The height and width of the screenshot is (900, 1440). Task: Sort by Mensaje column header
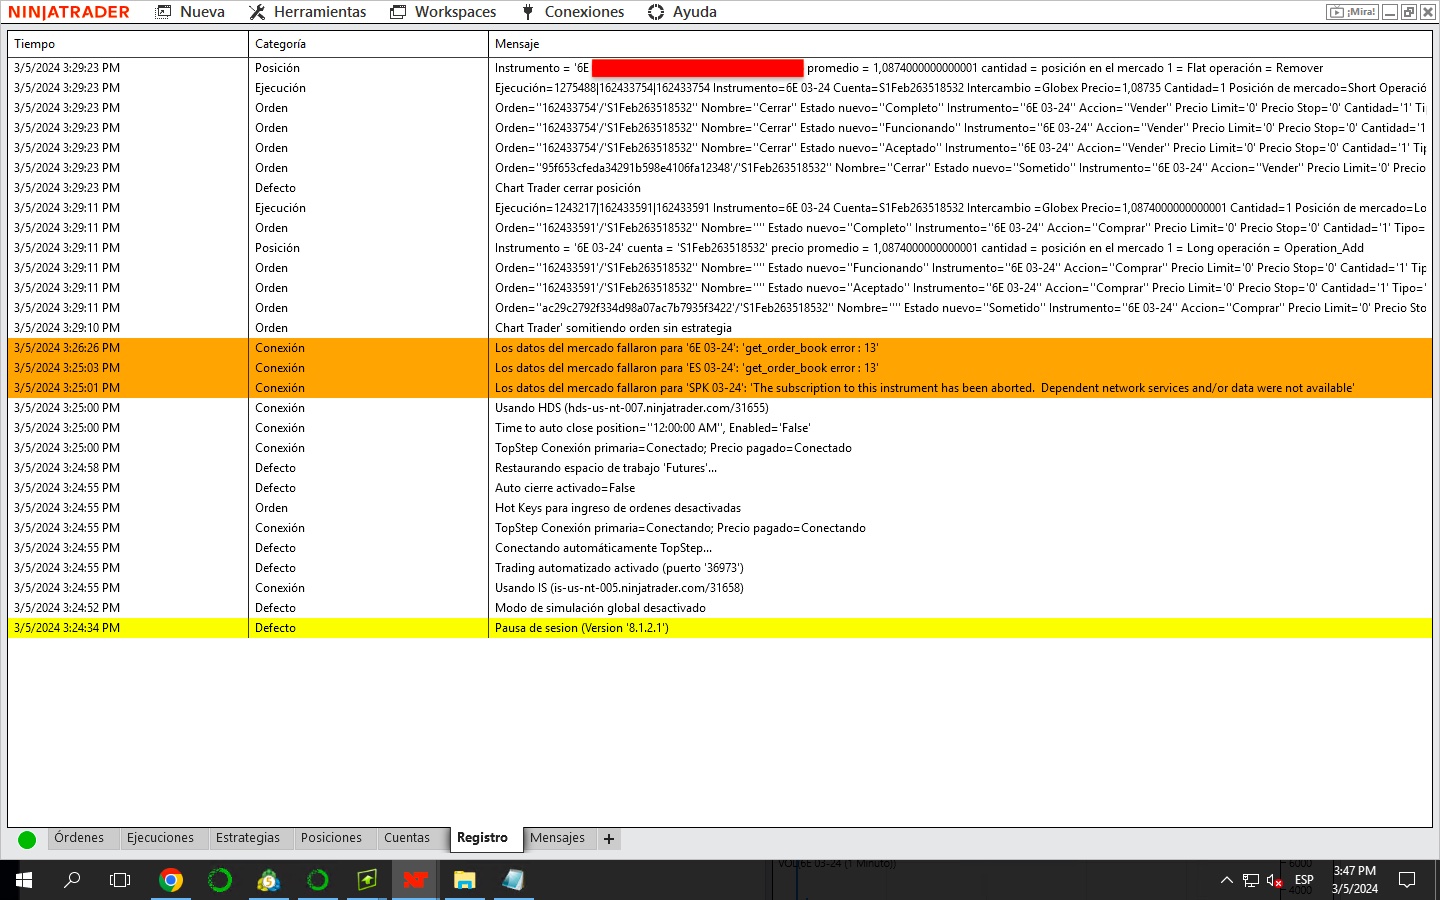point(960,44)
